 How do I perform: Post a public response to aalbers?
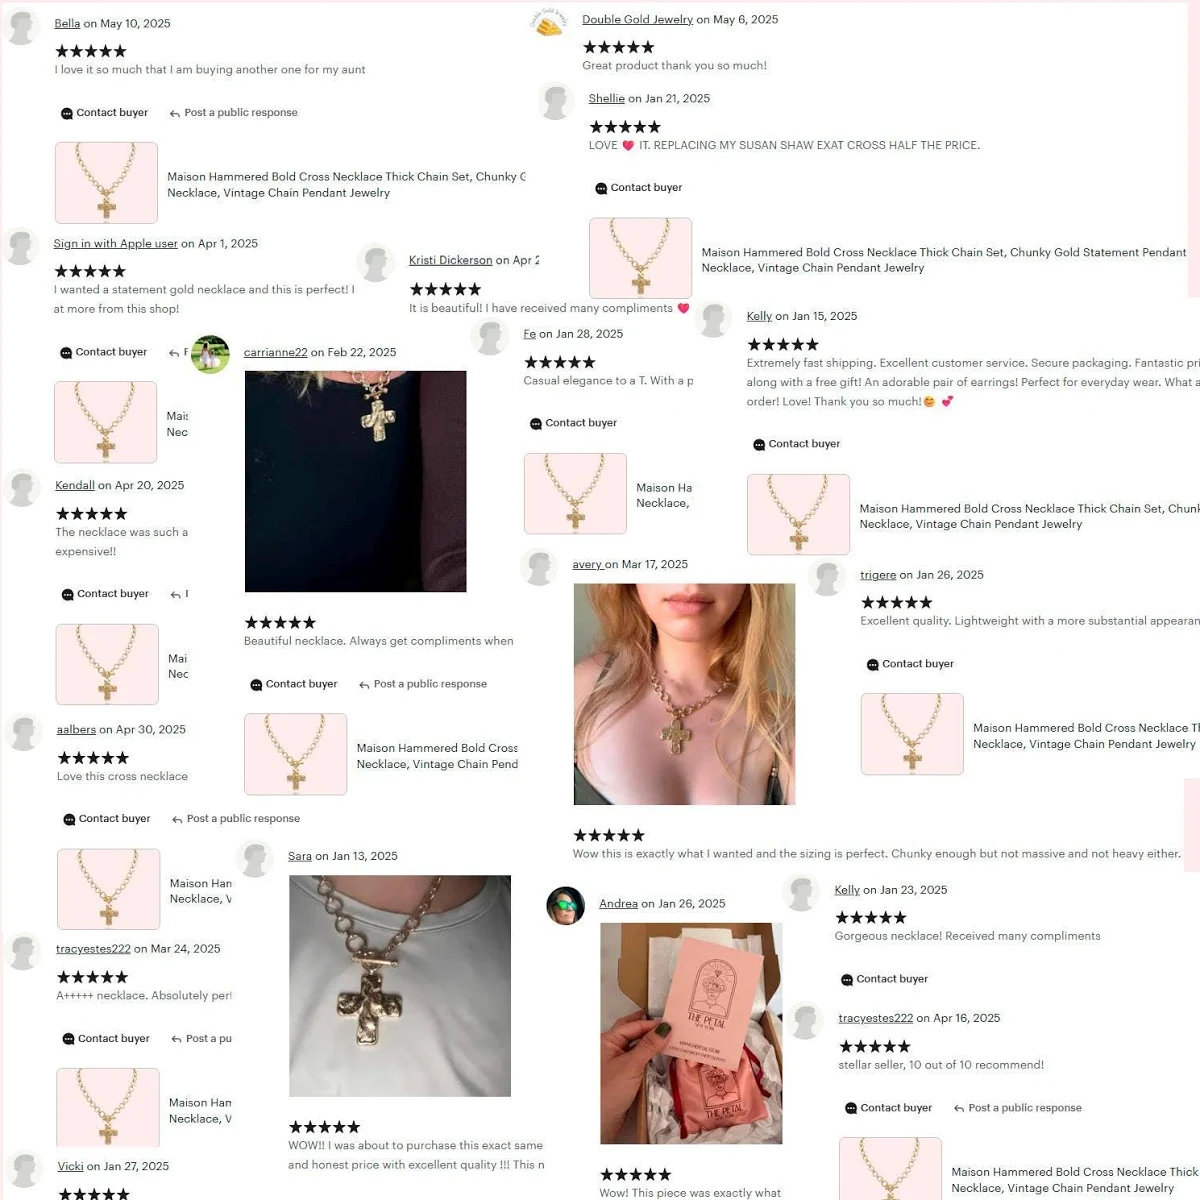point(236,819)
